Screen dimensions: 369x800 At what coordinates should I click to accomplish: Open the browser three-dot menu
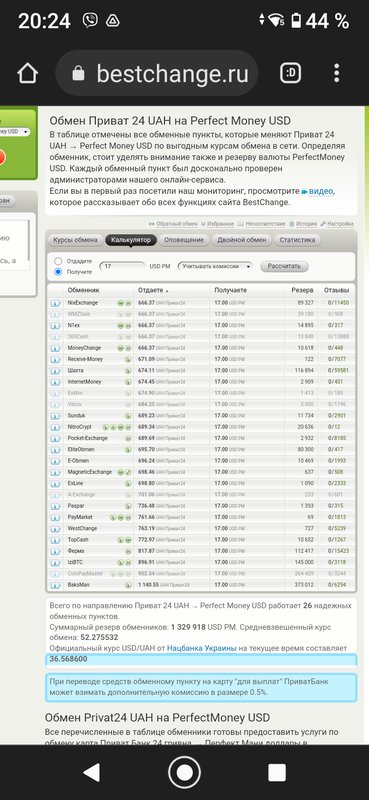tap(336, 73)
